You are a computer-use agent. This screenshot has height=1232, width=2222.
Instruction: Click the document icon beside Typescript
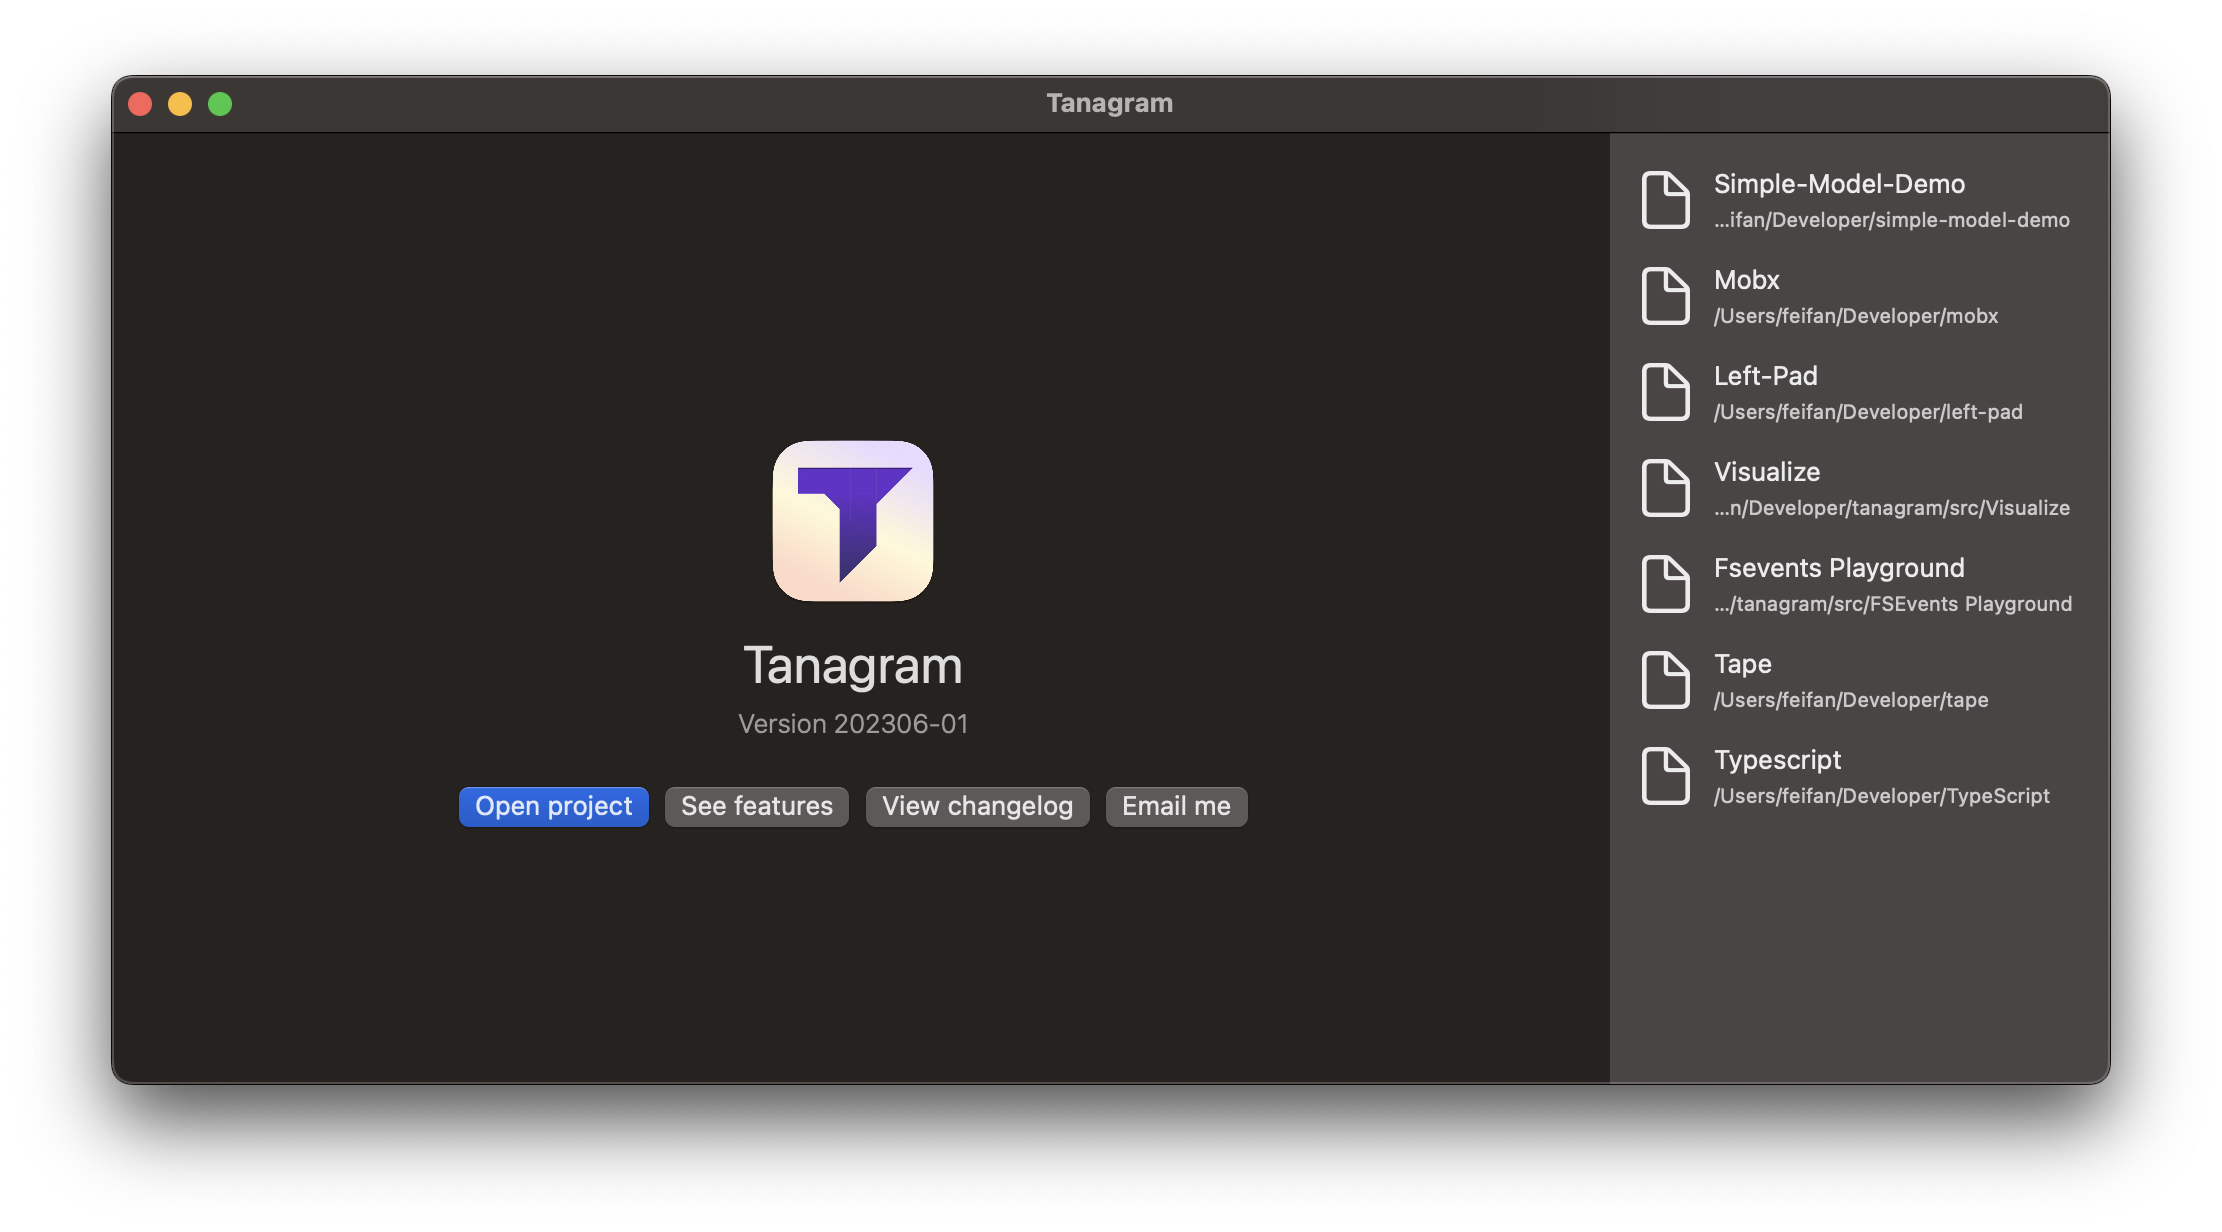1665,776
